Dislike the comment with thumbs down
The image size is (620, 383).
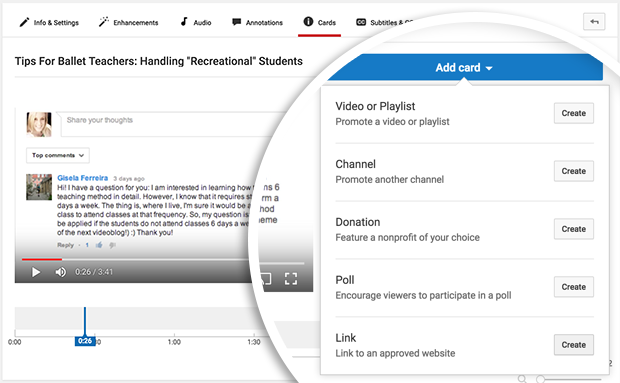(x=113, y=245)
